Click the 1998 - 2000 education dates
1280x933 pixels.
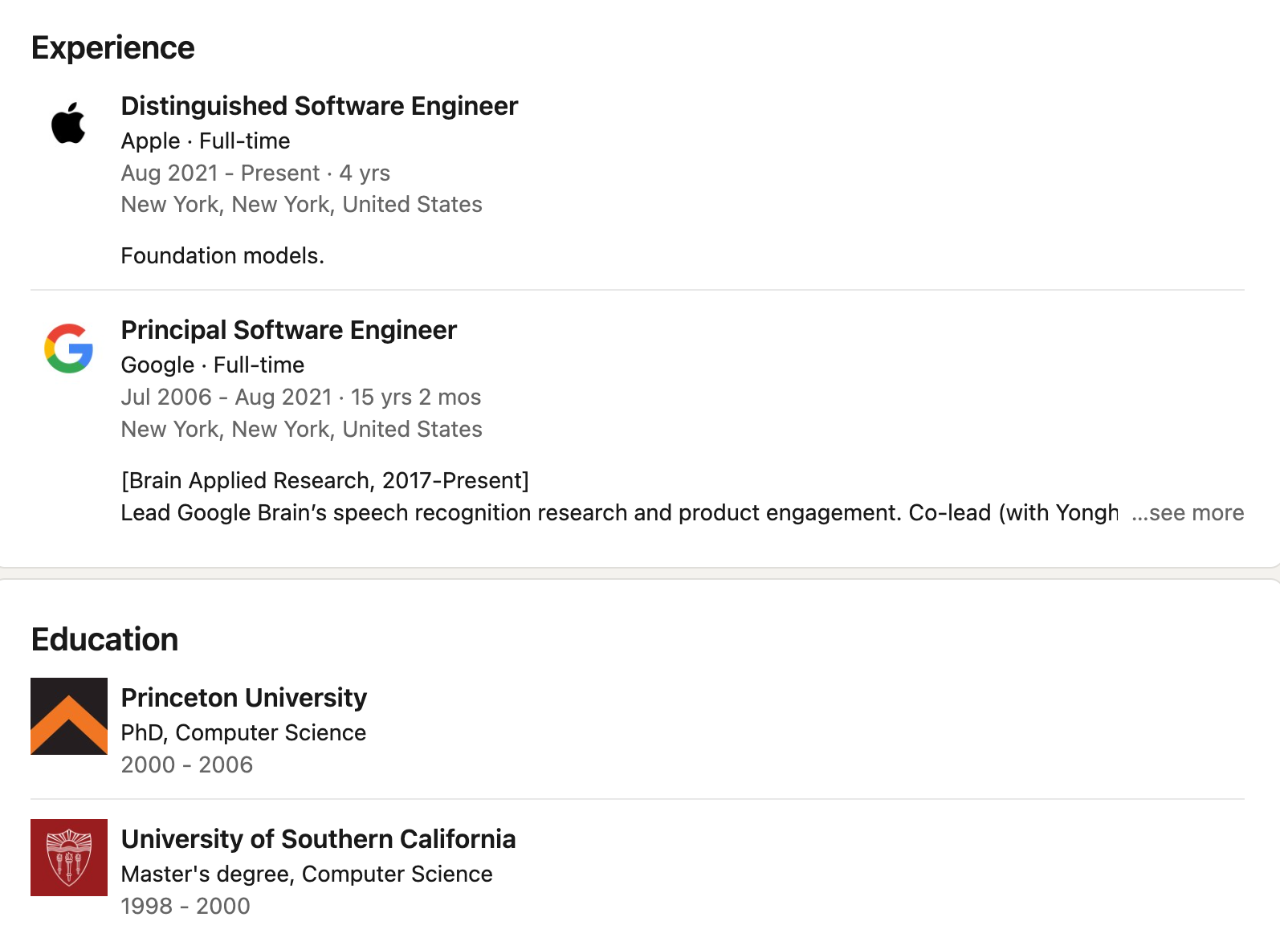185,906
